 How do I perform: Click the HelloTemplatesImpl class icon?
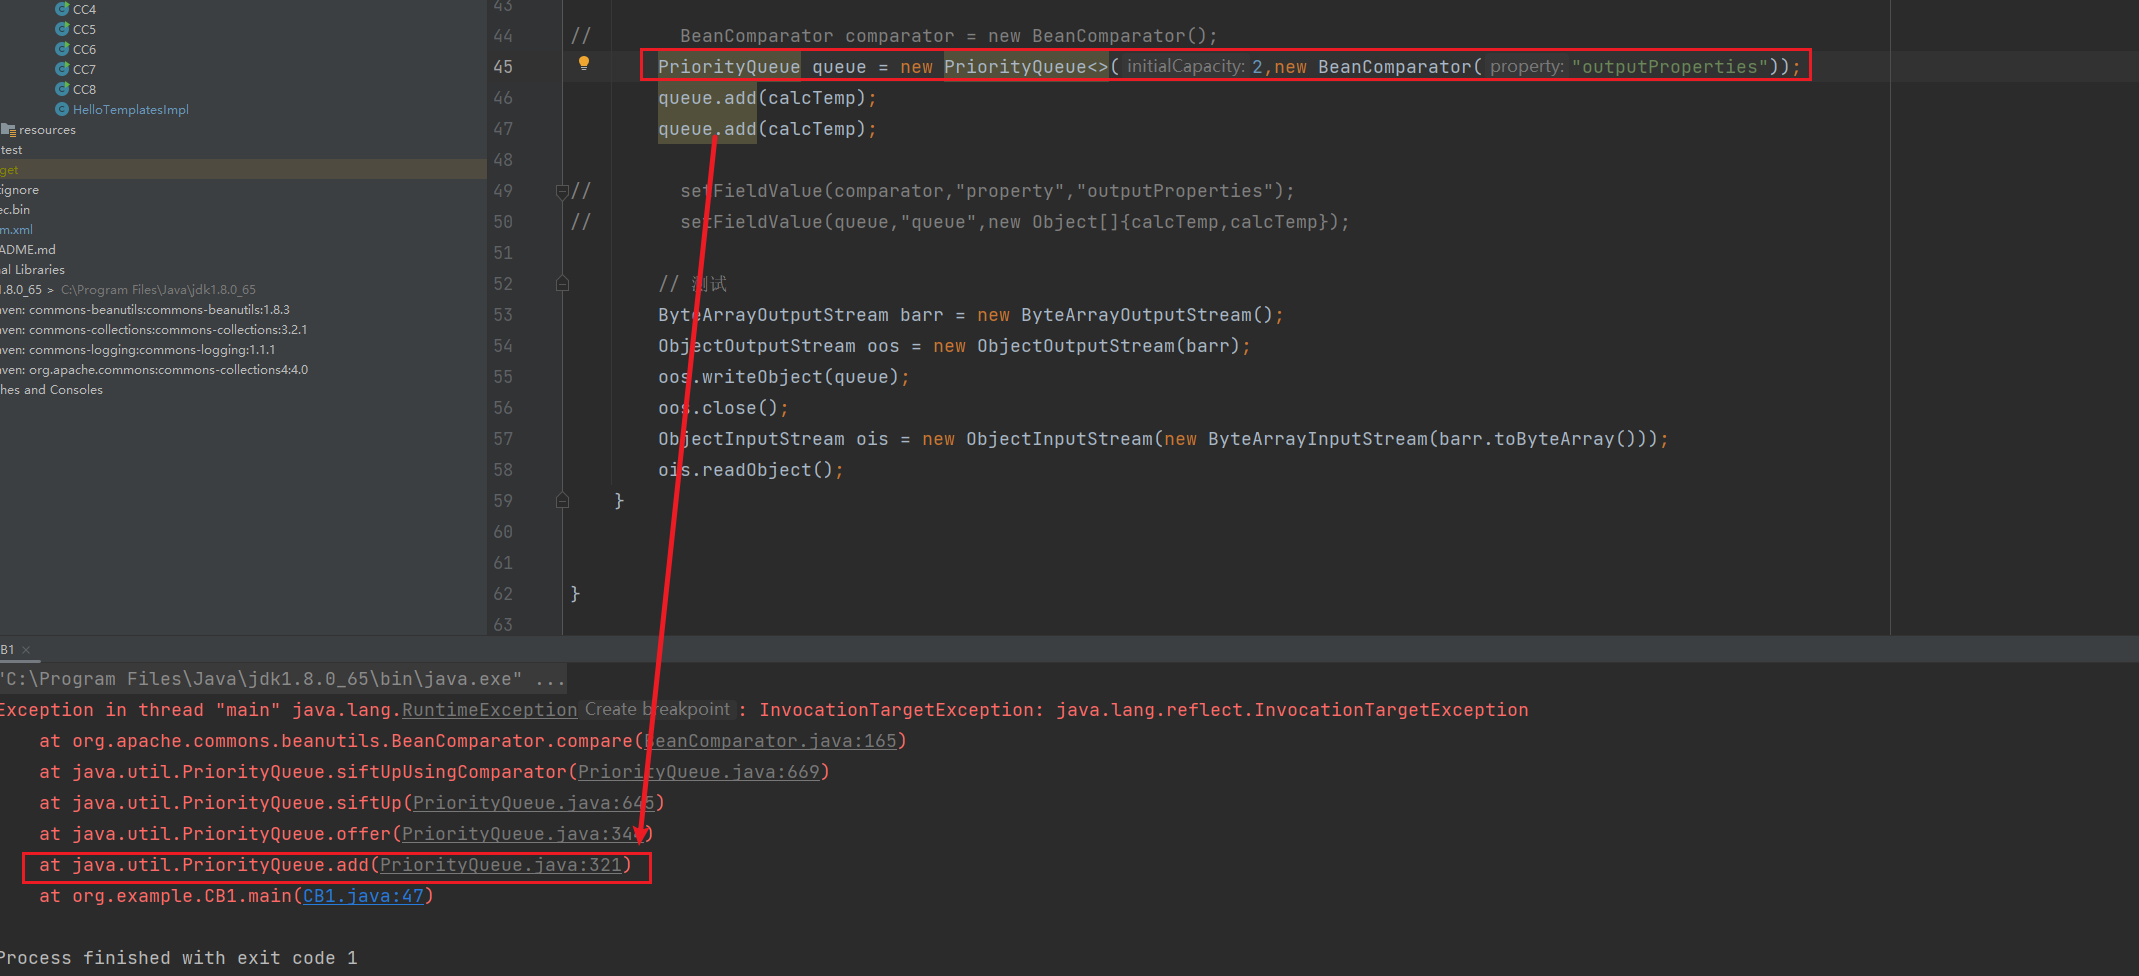tap(62, 109)
